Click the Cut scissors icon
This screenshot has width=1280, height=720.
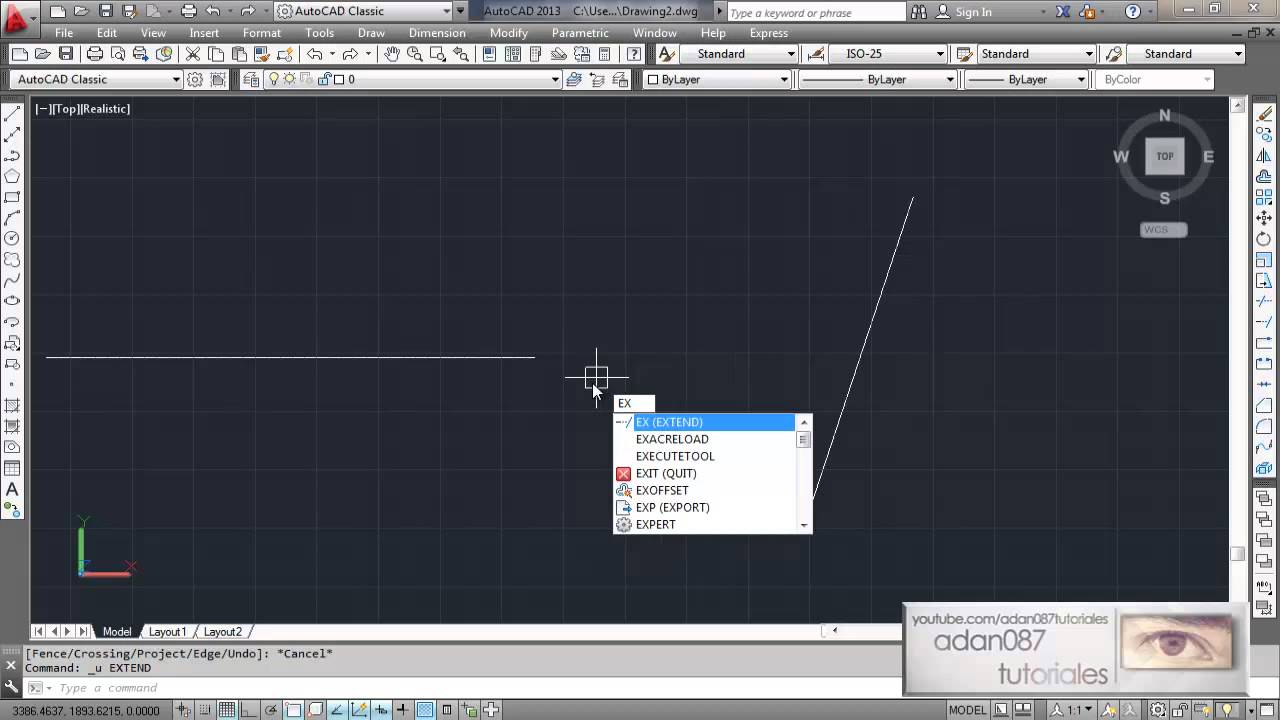[x=192, y=54]
